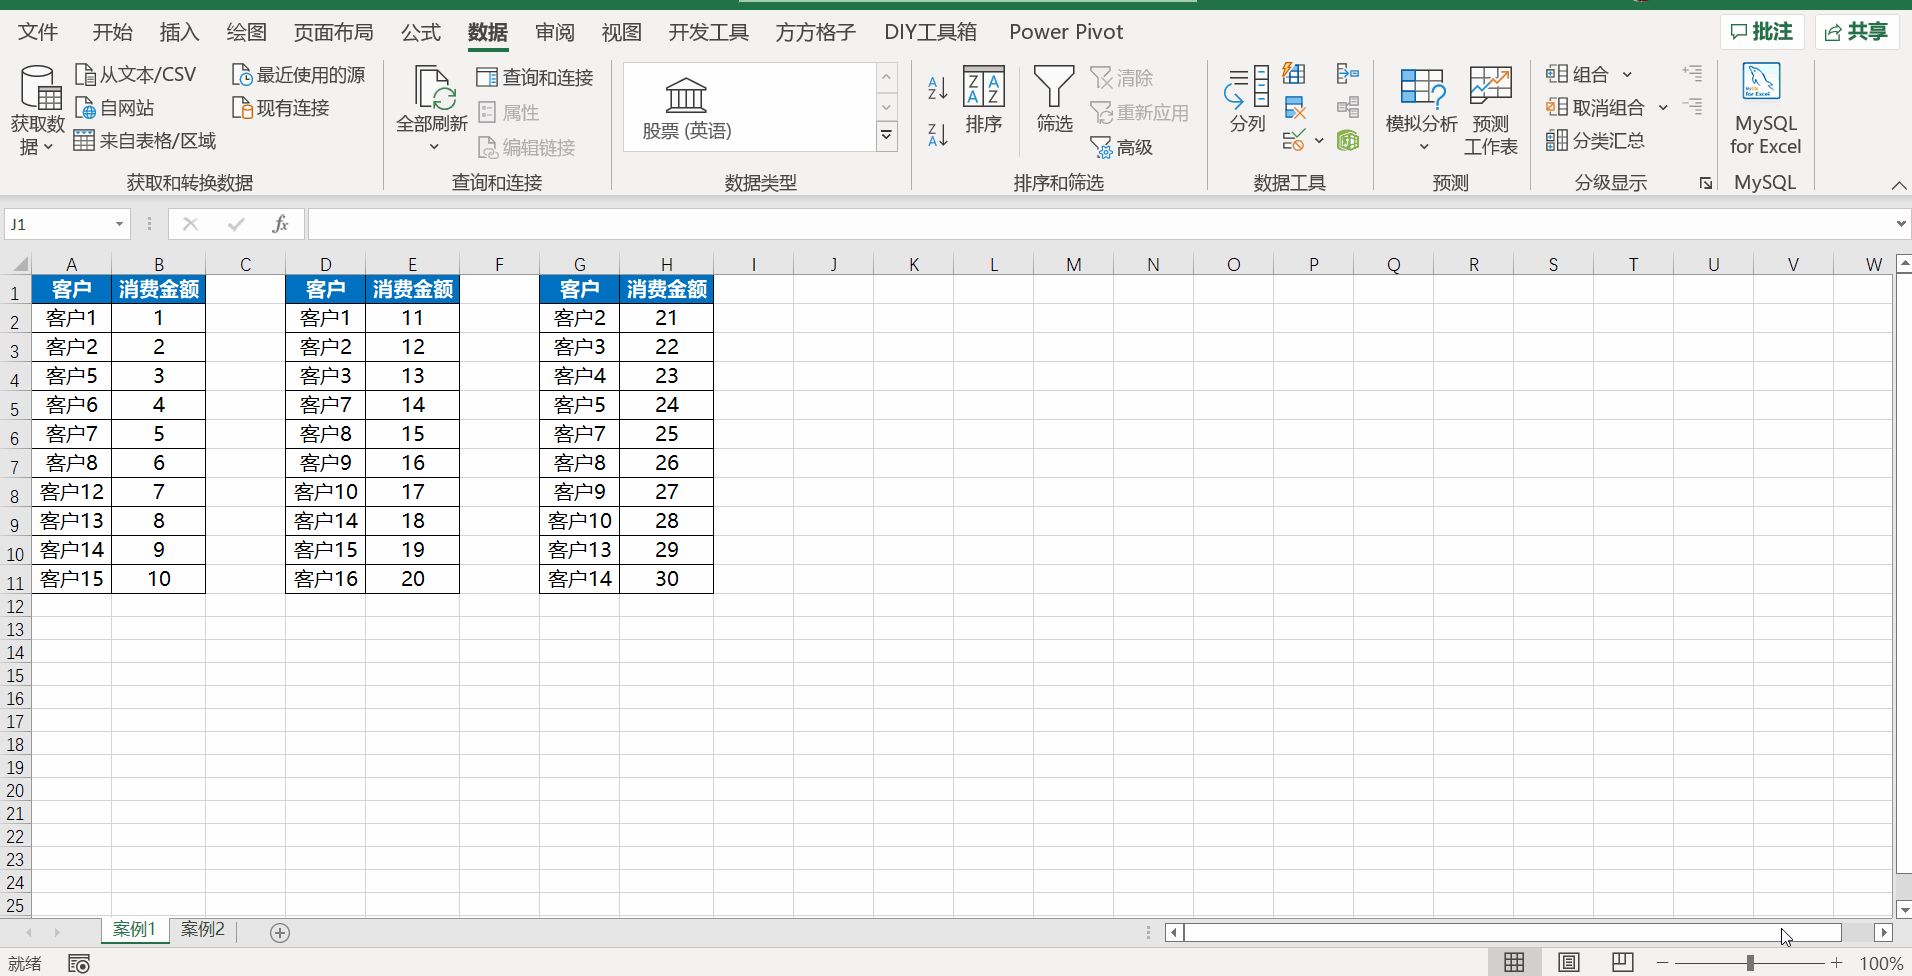
Task: Expand the Data Types gallery more arrow
Action: [x=886, y=135]
